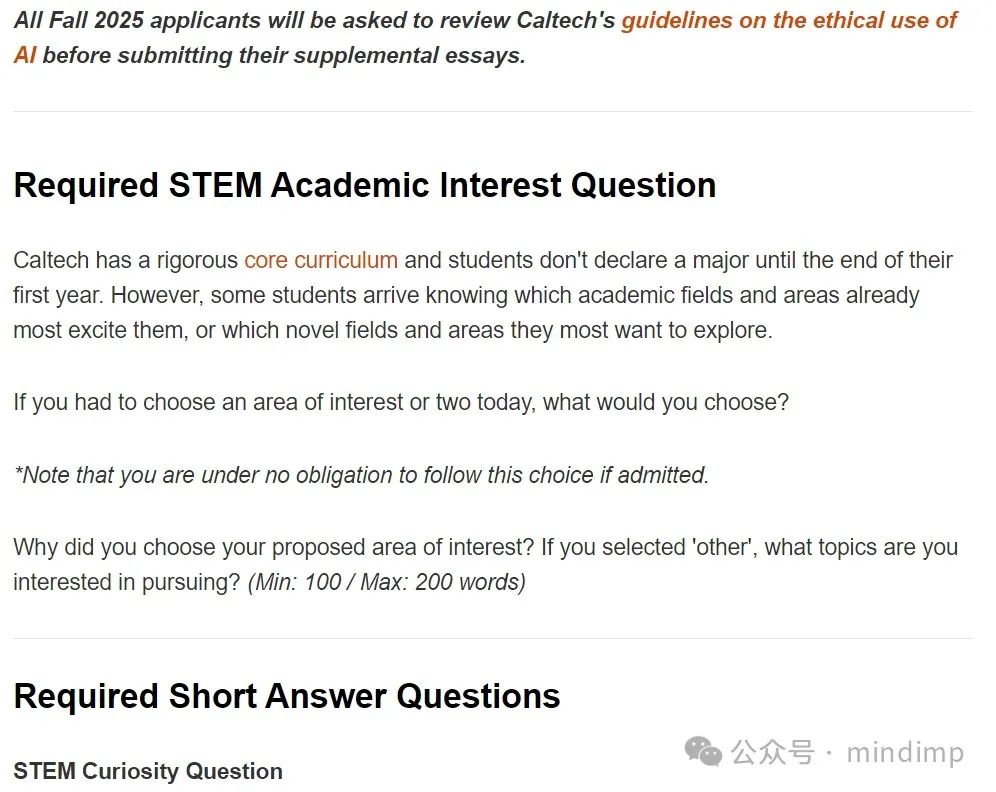
Task: Open the "guidelines on the ethical use of" link
Action: 788,20
